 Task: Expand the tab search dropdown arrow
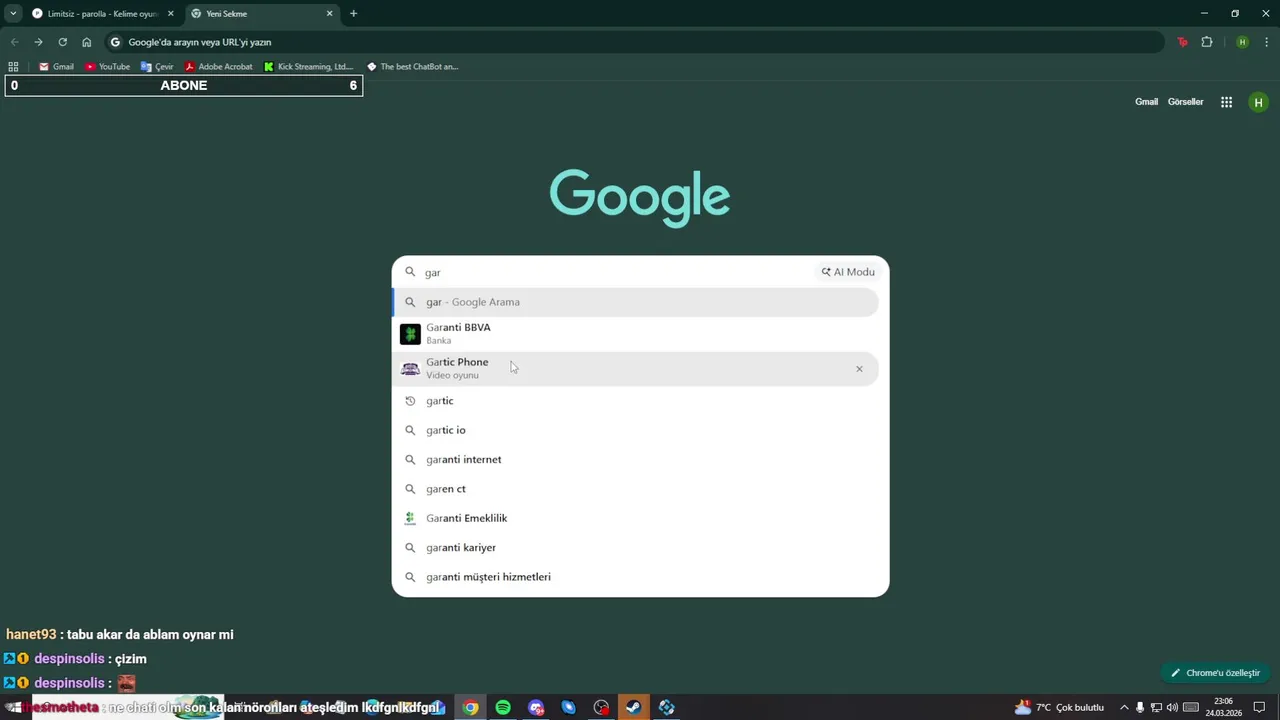[x=13, y=14]
